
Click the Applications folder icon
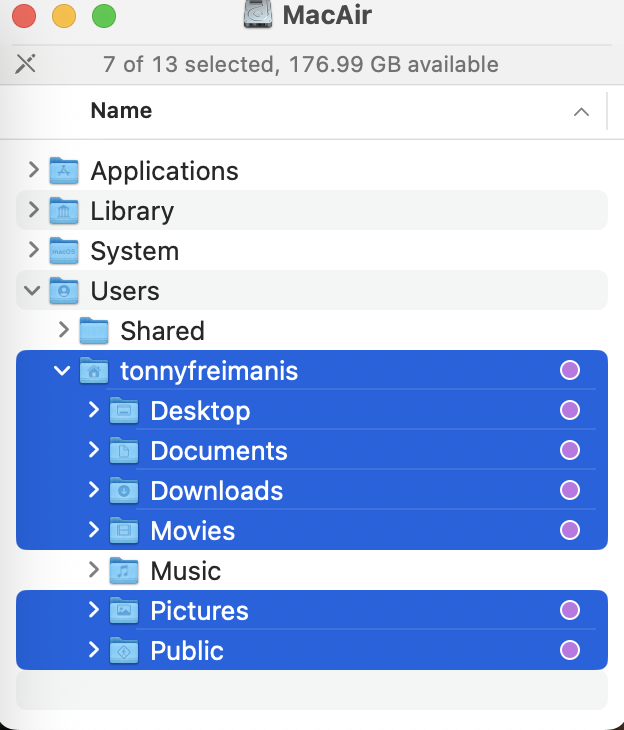tap(64, 171)
